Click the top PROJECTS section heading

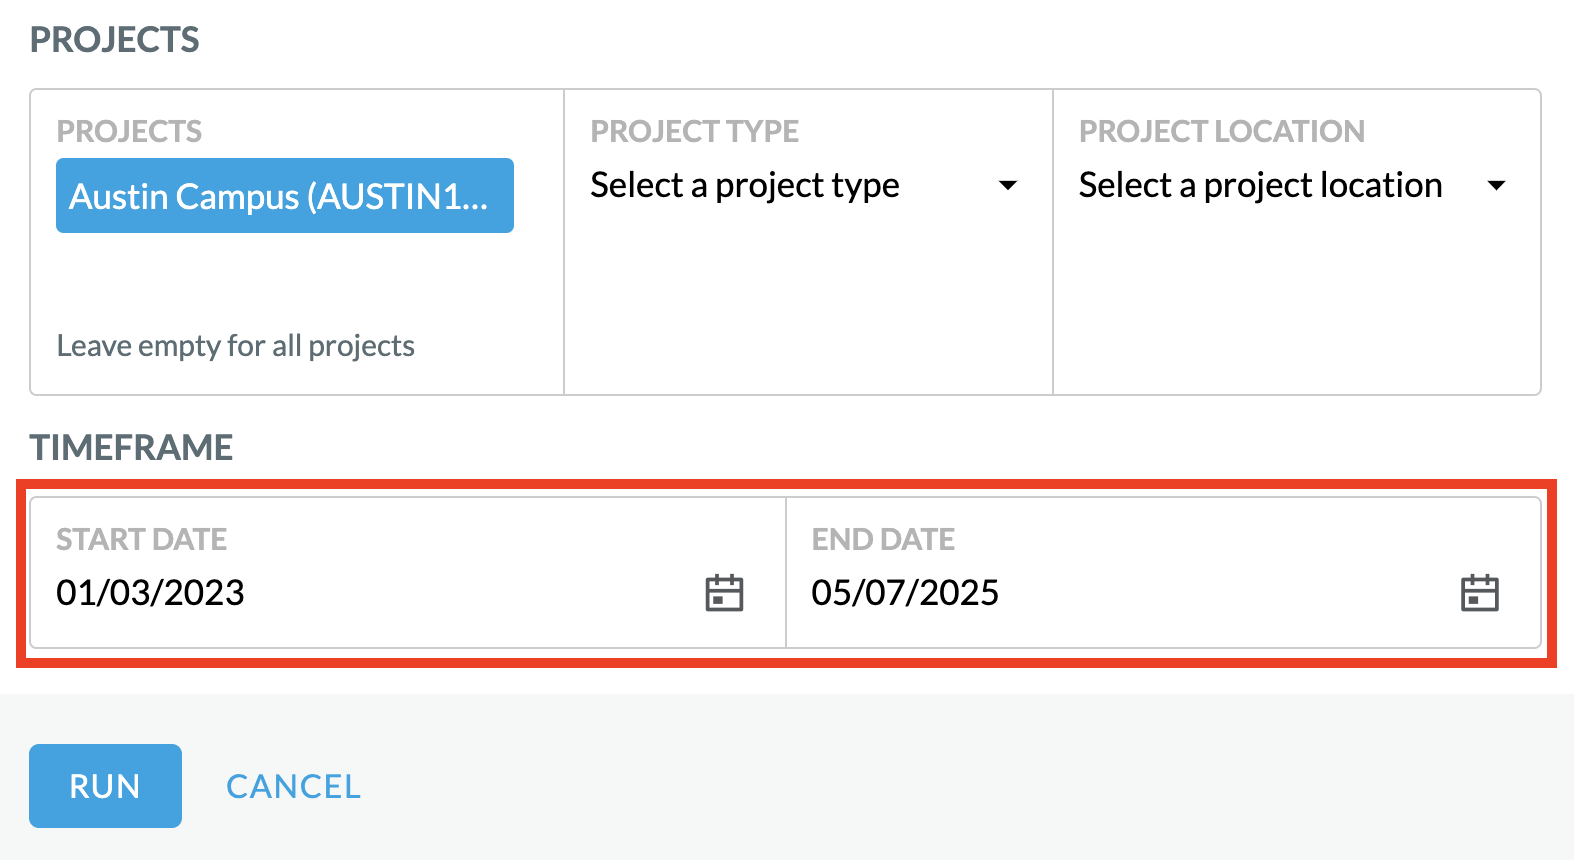pyautogui.click(x=114, y=40)
